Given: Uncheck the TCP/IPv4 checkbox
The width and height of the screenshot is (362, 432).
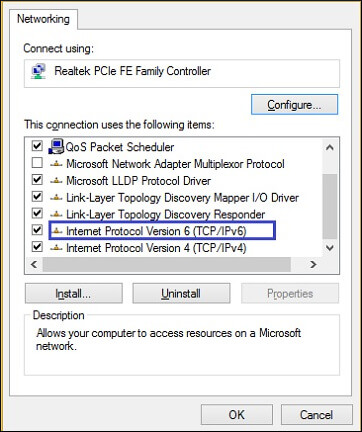Looking at the screenshot, I should click(37, 247).
